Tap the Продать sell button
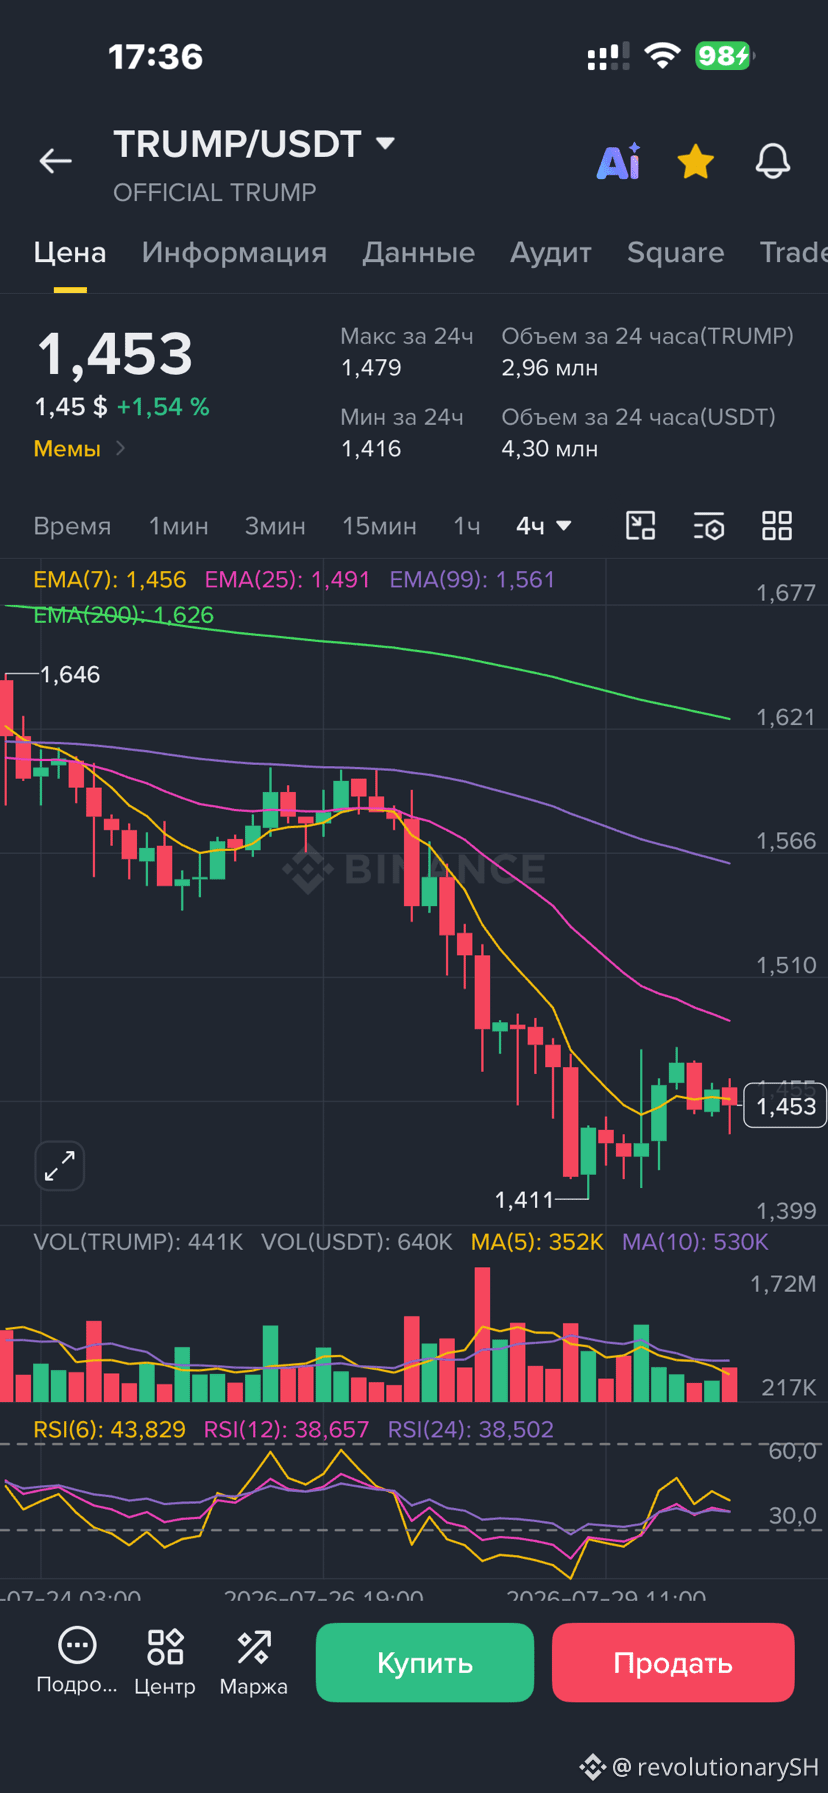Viewport: 828px width, 1793px height. [x=673, y=1662]
